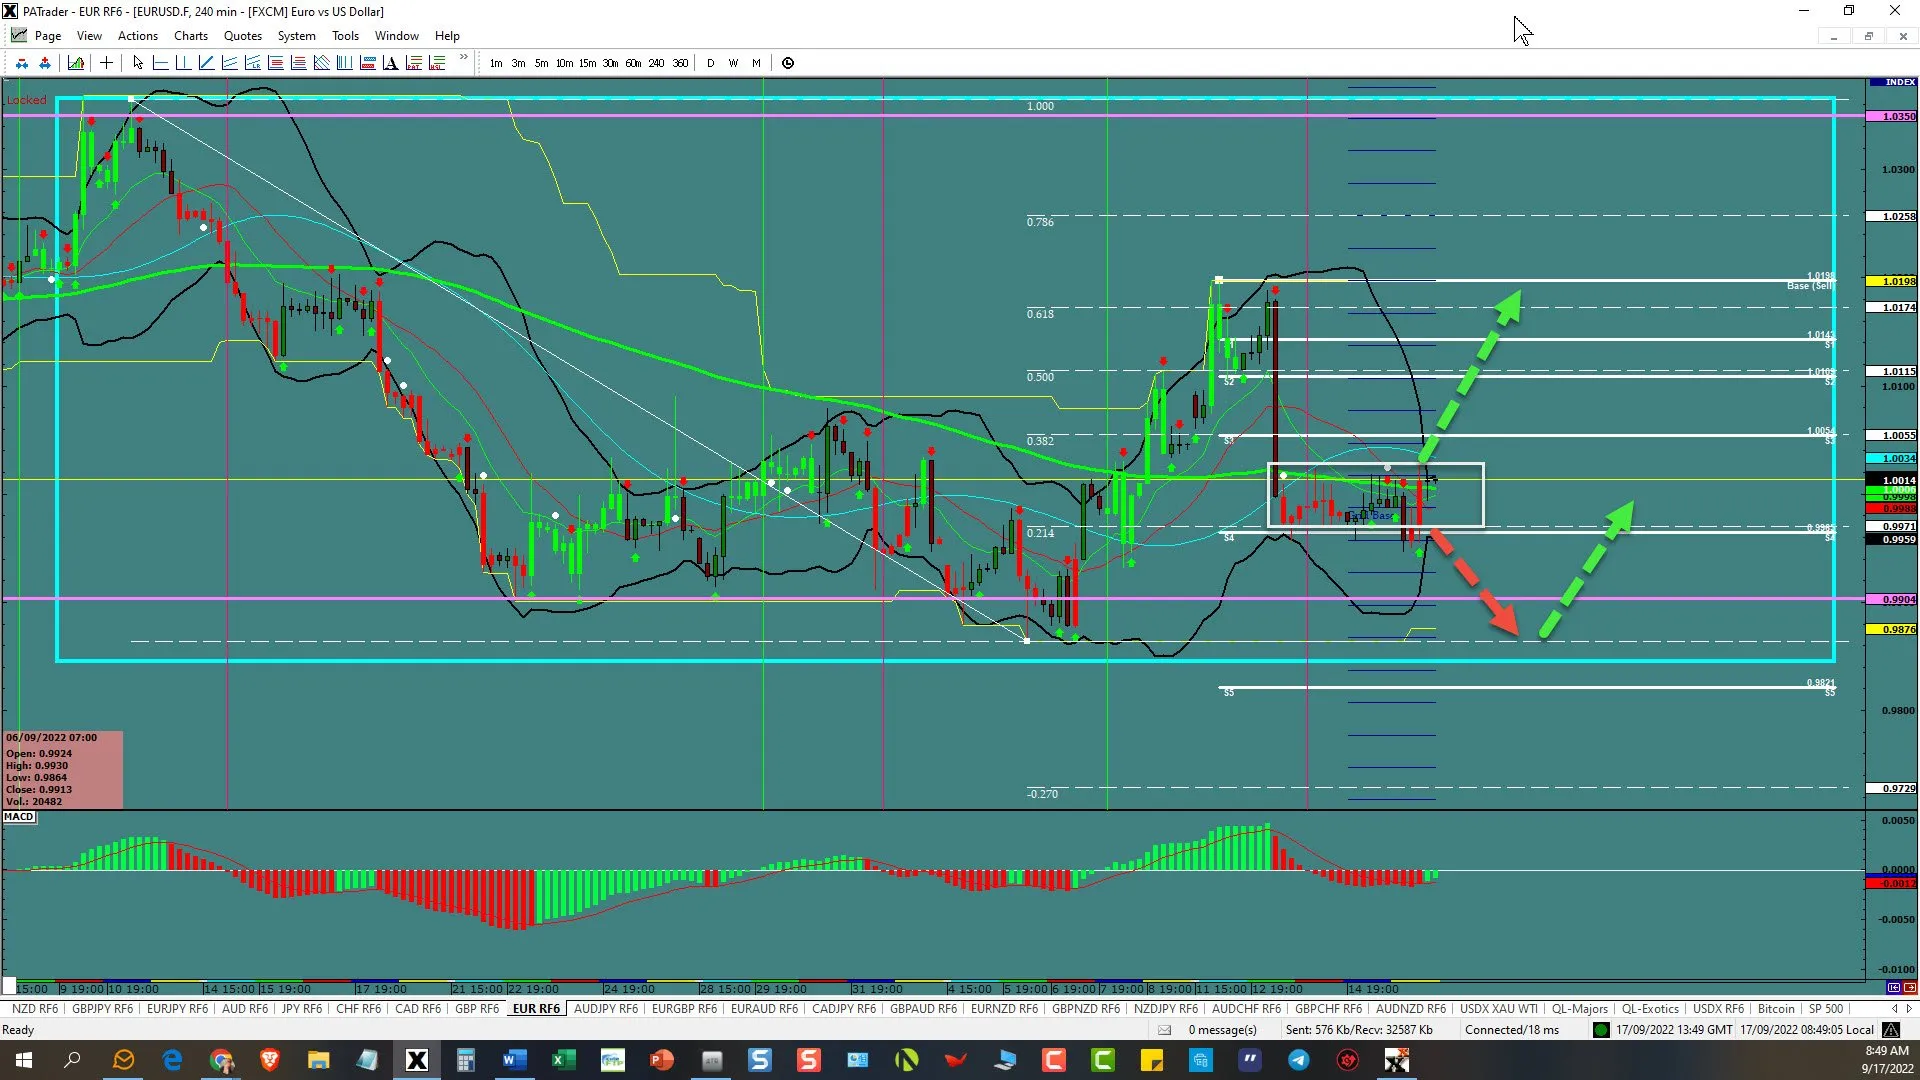Image resolution: width=1920 pixels, height=1080 pixels.
Task: Switch to the AUD RF6 tab
Action: (245, 1009)
